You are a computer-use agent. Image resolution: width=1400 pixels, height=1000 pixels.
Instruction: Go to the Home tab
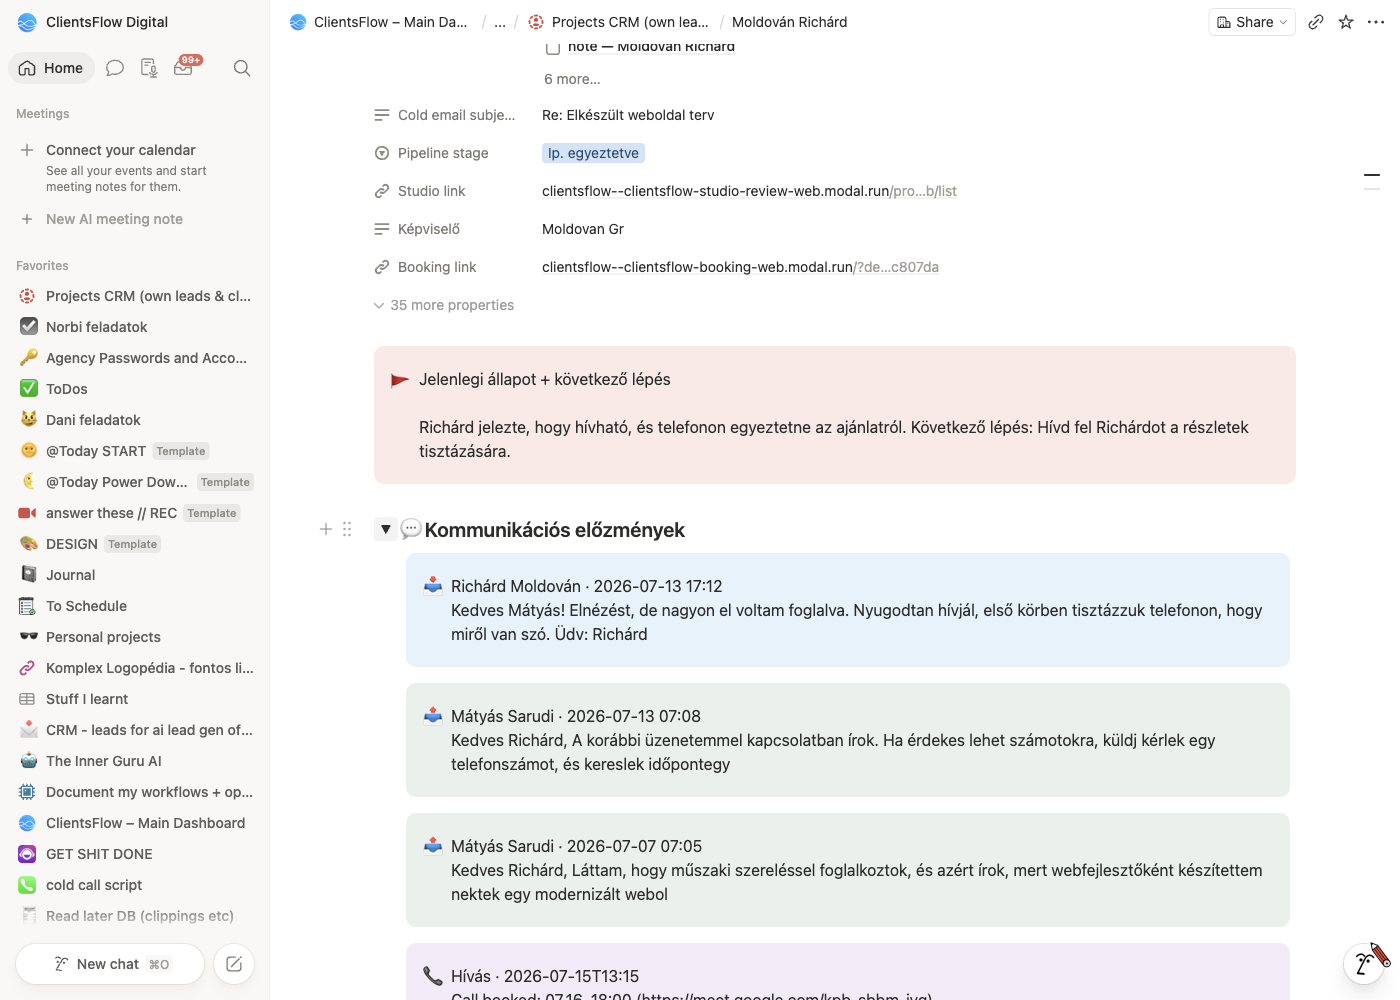[52, 68]
